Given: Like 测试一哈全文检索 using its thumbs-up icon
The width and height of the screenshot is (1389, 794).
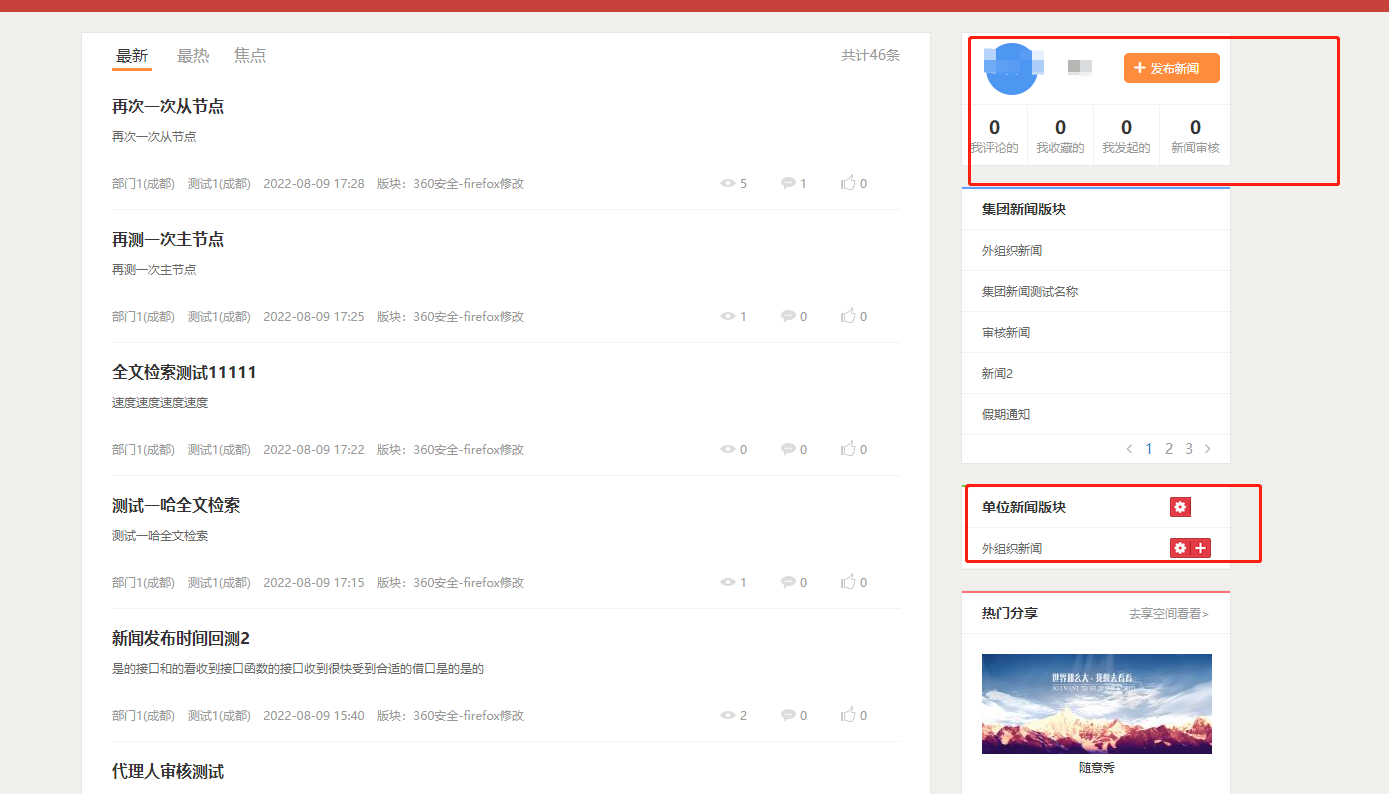Looking at the screenshot, I should click(848, 582).
